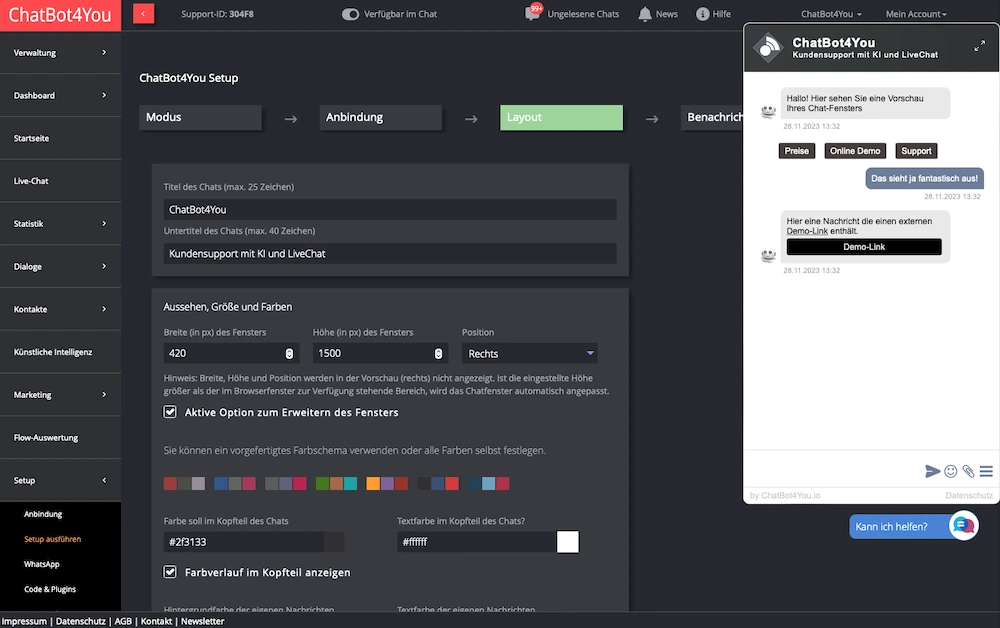
Task: Click the round chat launcher bubble icon
Action: (x=964, y=525)
